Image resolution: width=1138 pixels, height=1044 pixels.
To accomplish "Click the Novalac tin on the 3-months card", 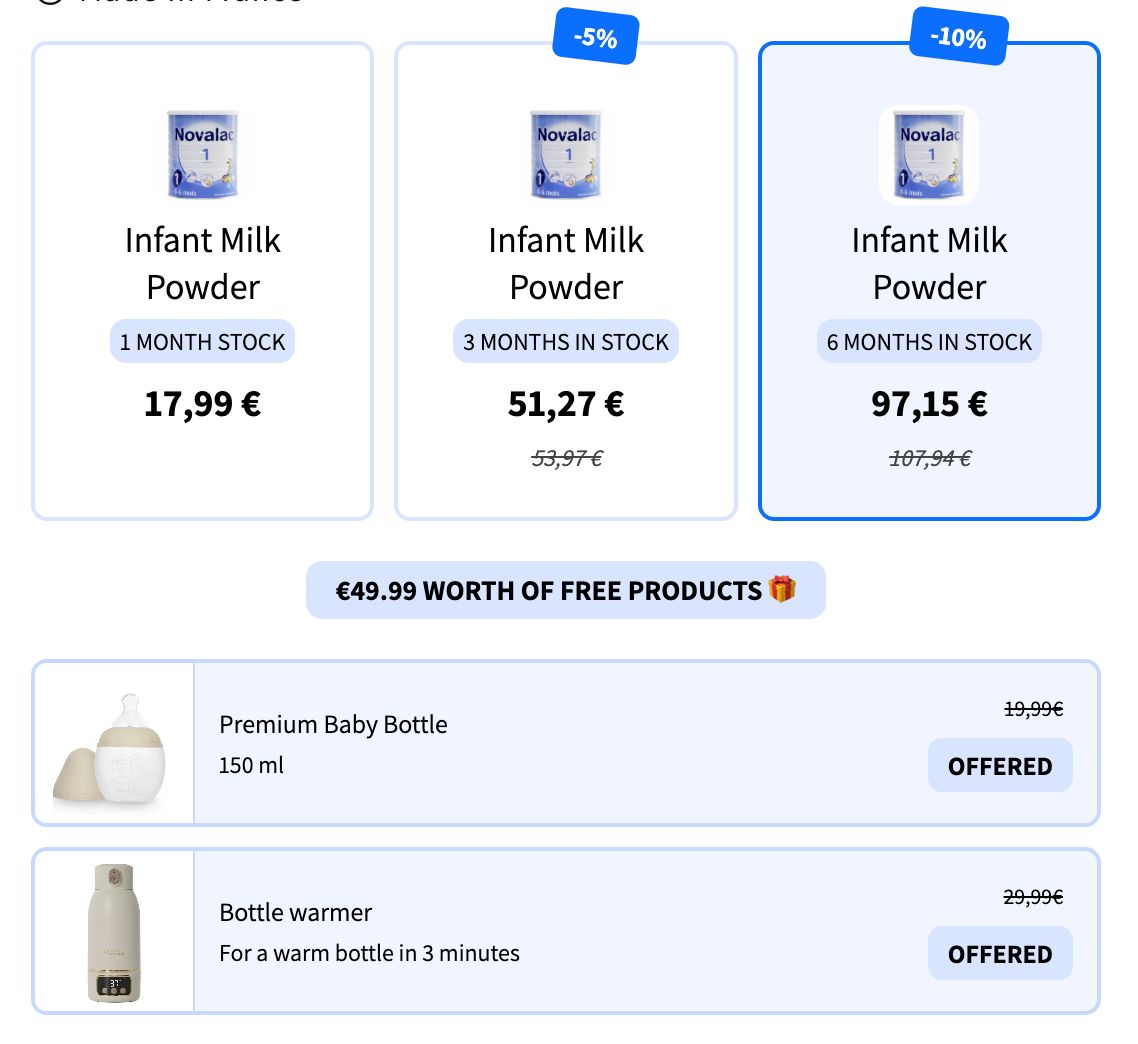I will (x=566, y=155).
